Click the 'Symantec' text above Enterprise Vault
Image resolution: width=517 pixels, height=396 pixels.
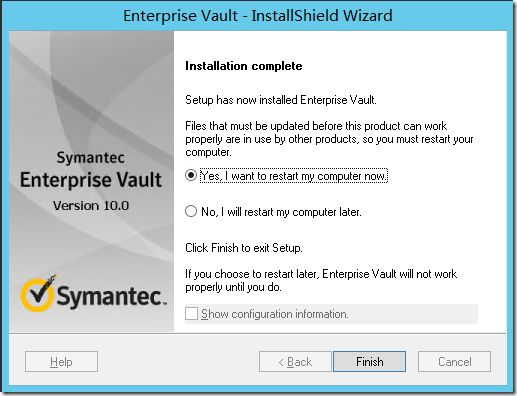point(91,158)
